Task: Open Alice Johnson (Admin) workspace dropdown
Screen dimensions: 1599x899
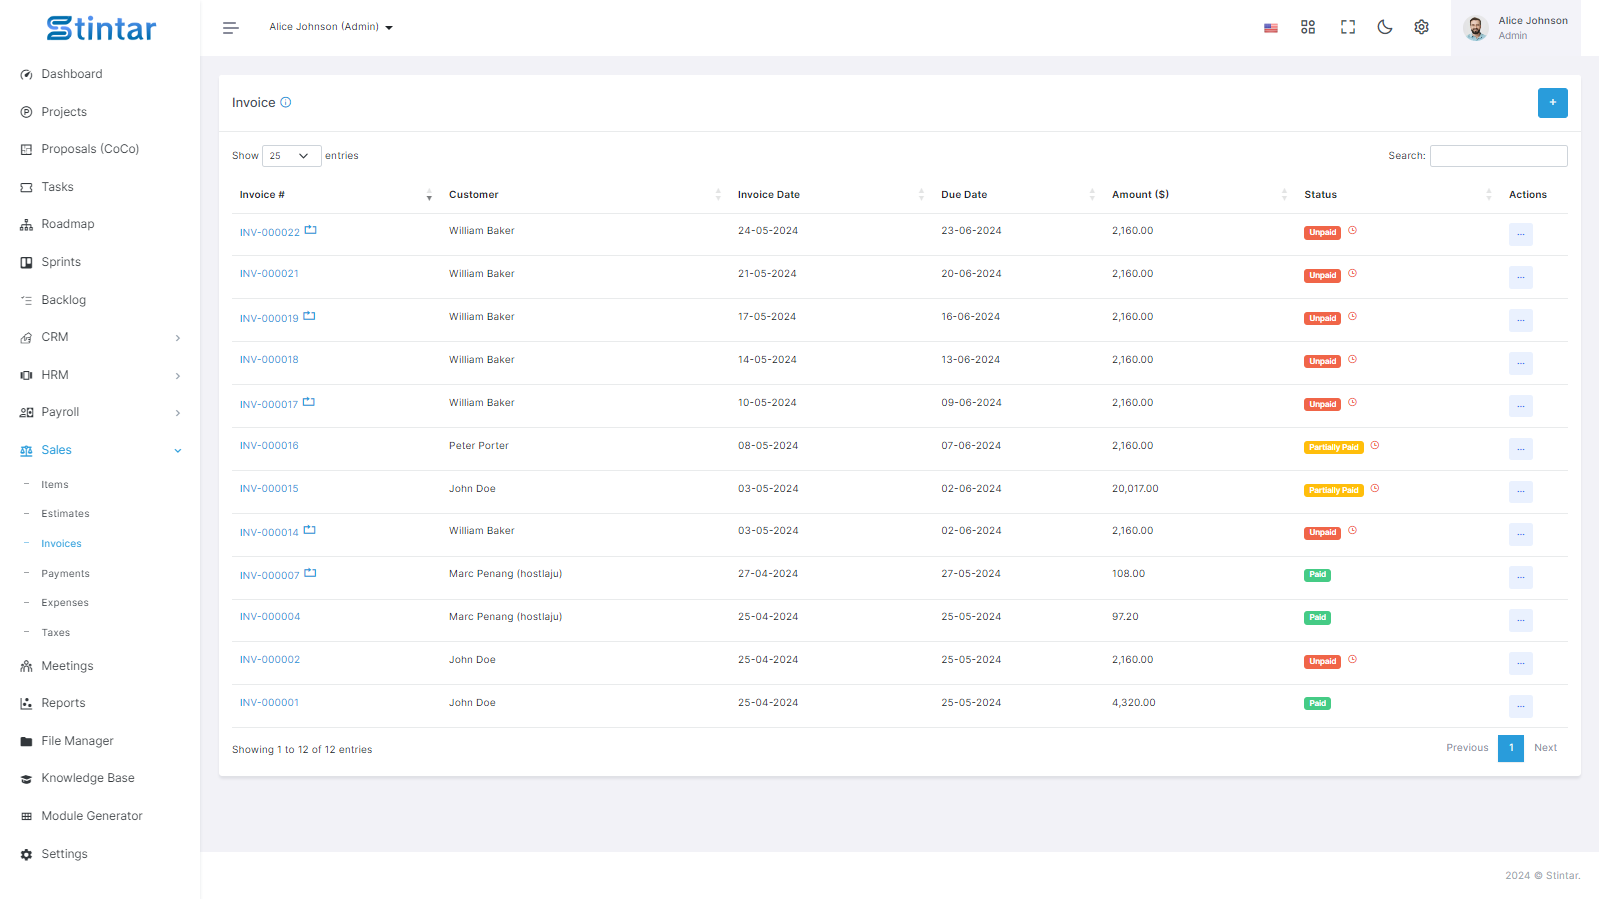Action: click(331, 27)
